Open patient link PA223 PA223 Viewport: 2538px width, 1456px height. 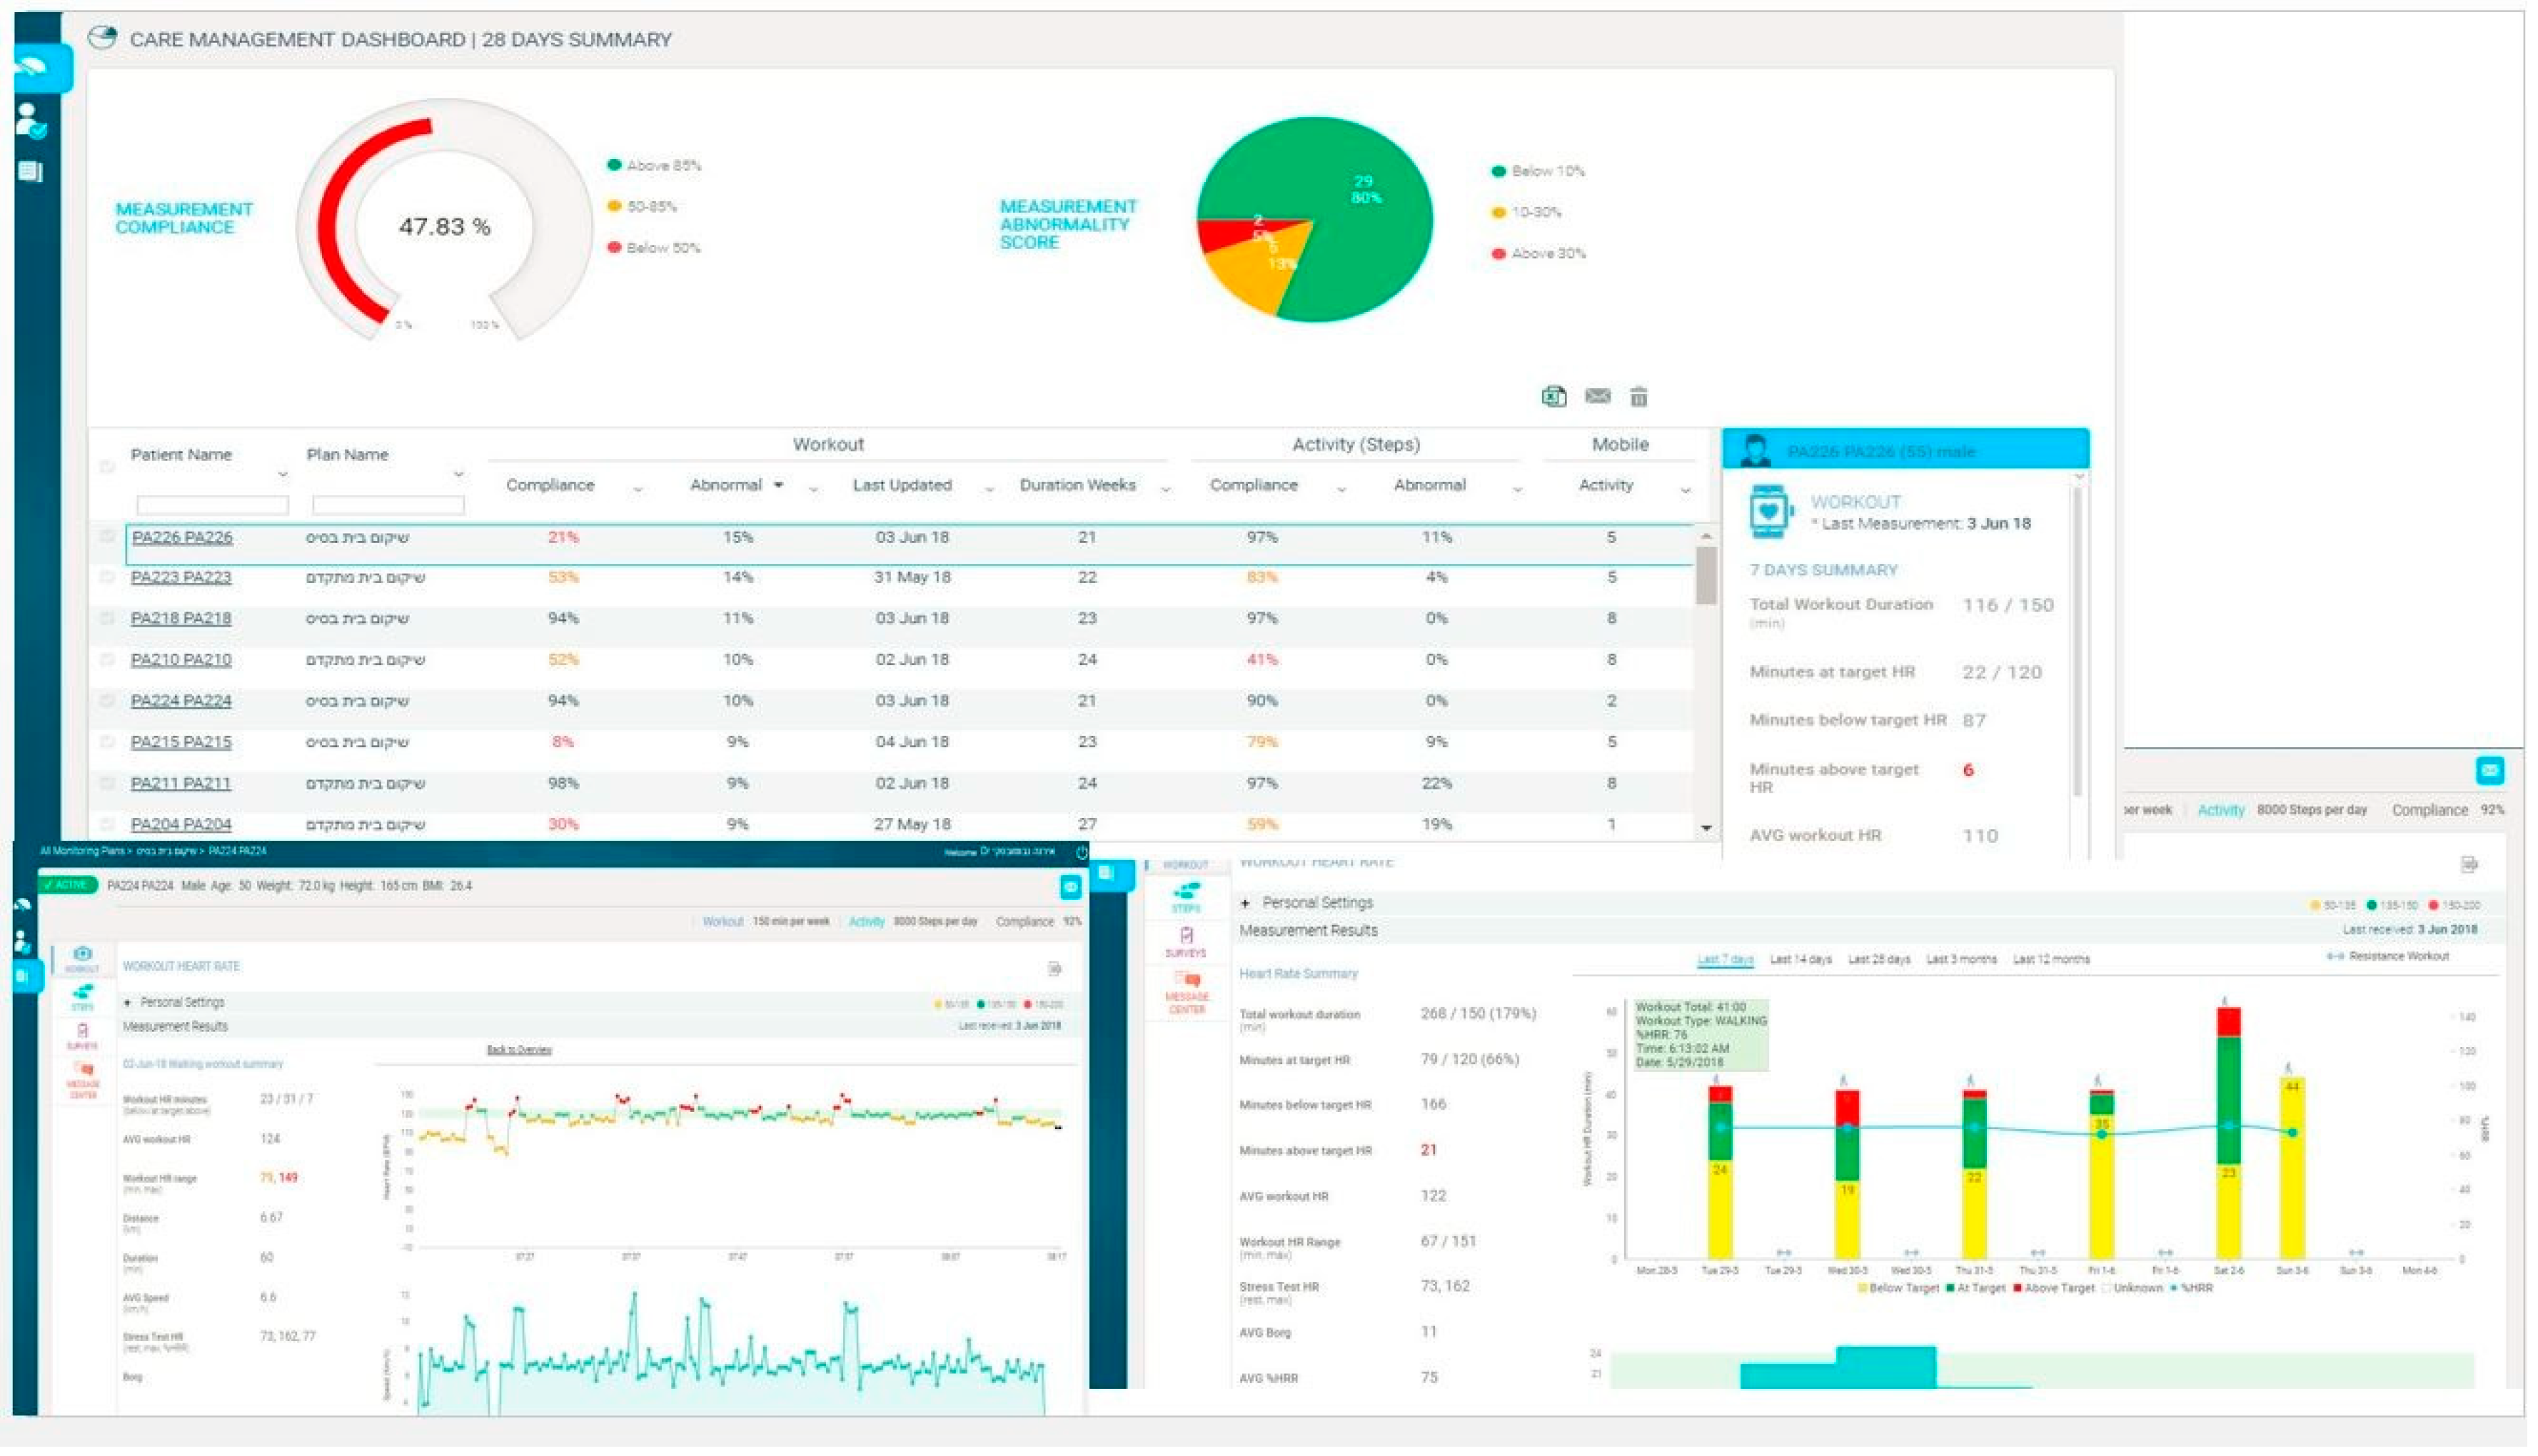point(181,578)
